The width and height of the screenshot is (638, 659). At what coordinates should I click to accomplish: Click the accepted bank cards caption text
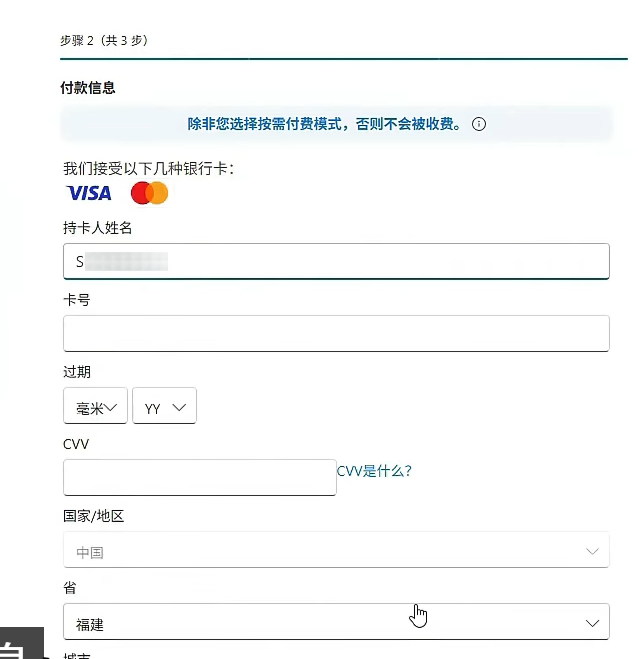pyautogui.click(x=149, y=168)
